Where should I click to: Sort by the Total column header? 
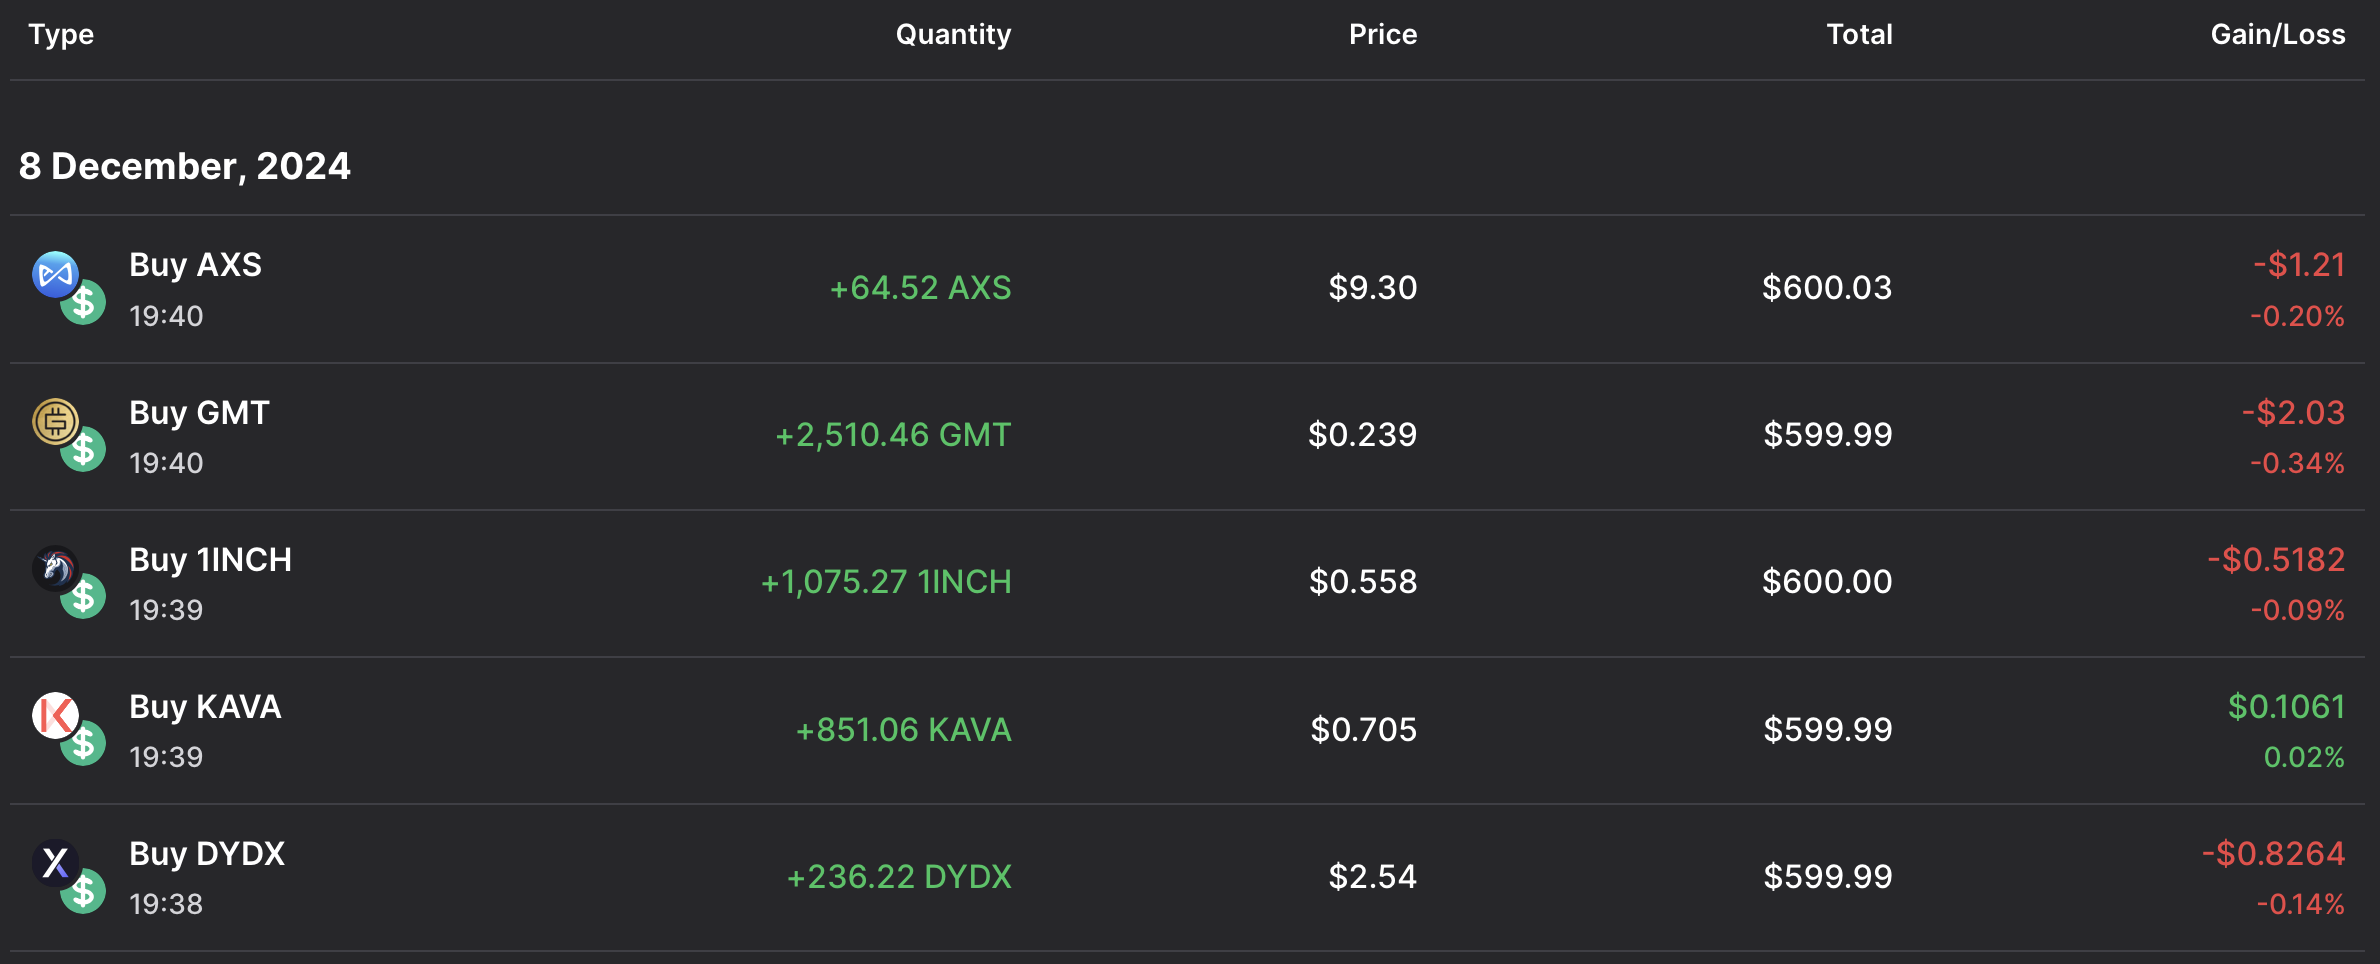[1859, 35]
